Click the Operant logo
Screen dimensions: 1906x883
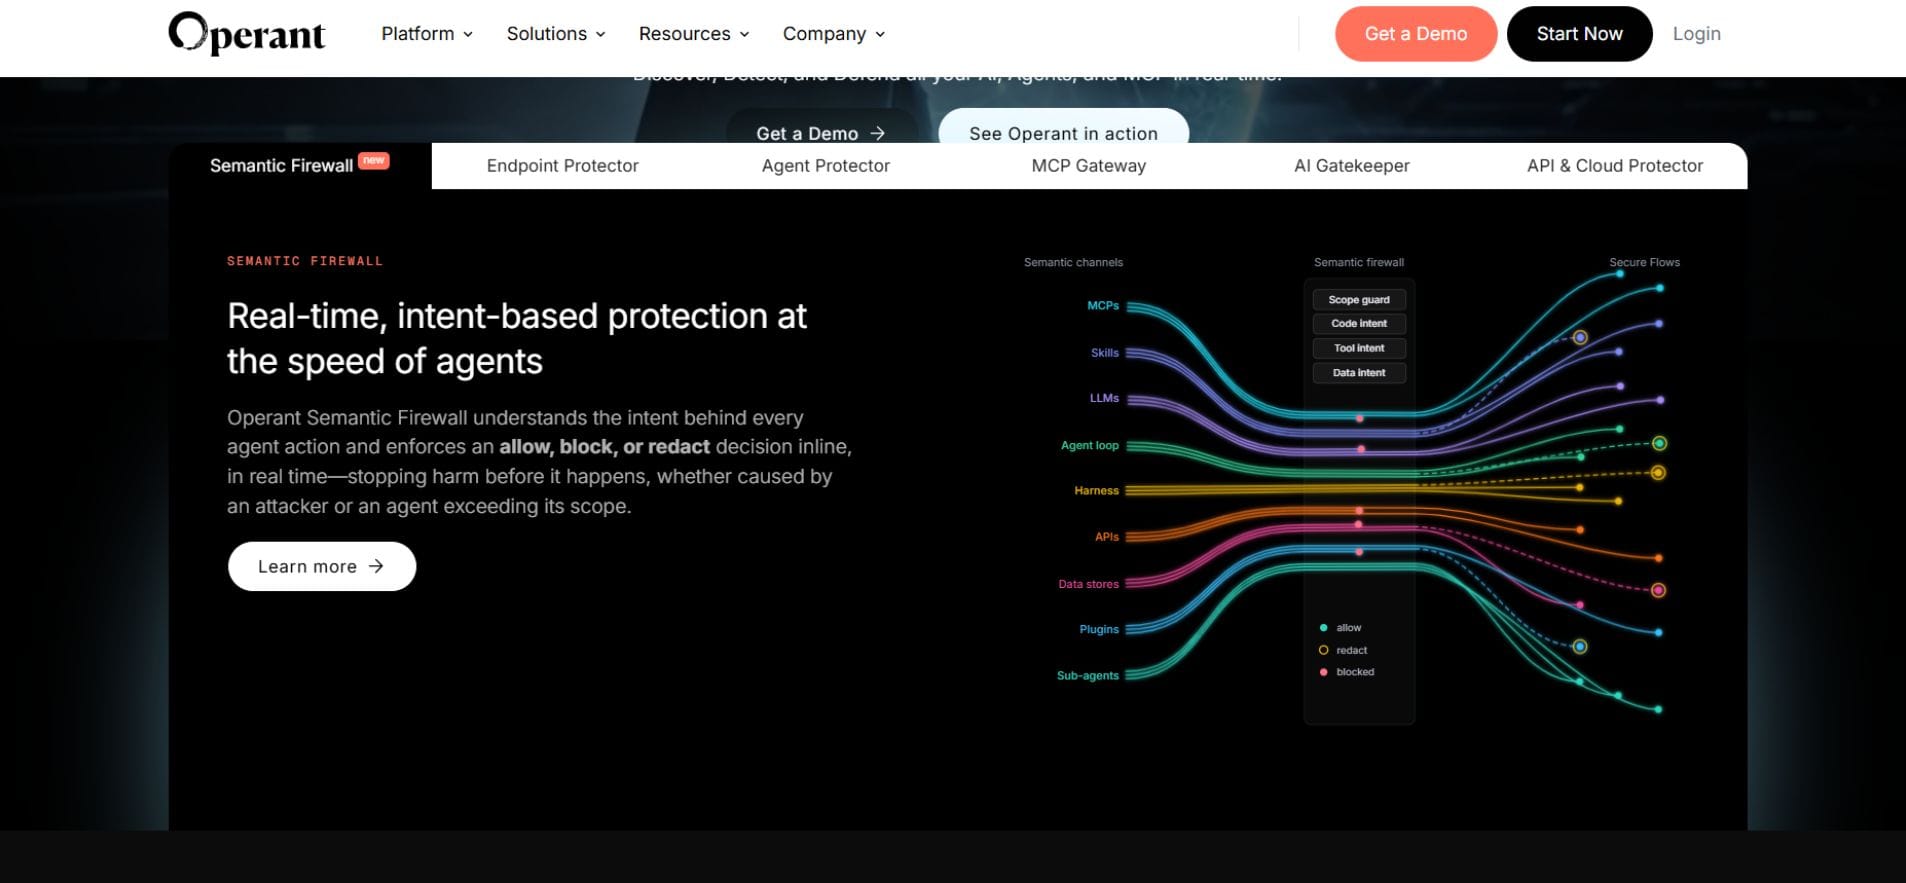247,33
